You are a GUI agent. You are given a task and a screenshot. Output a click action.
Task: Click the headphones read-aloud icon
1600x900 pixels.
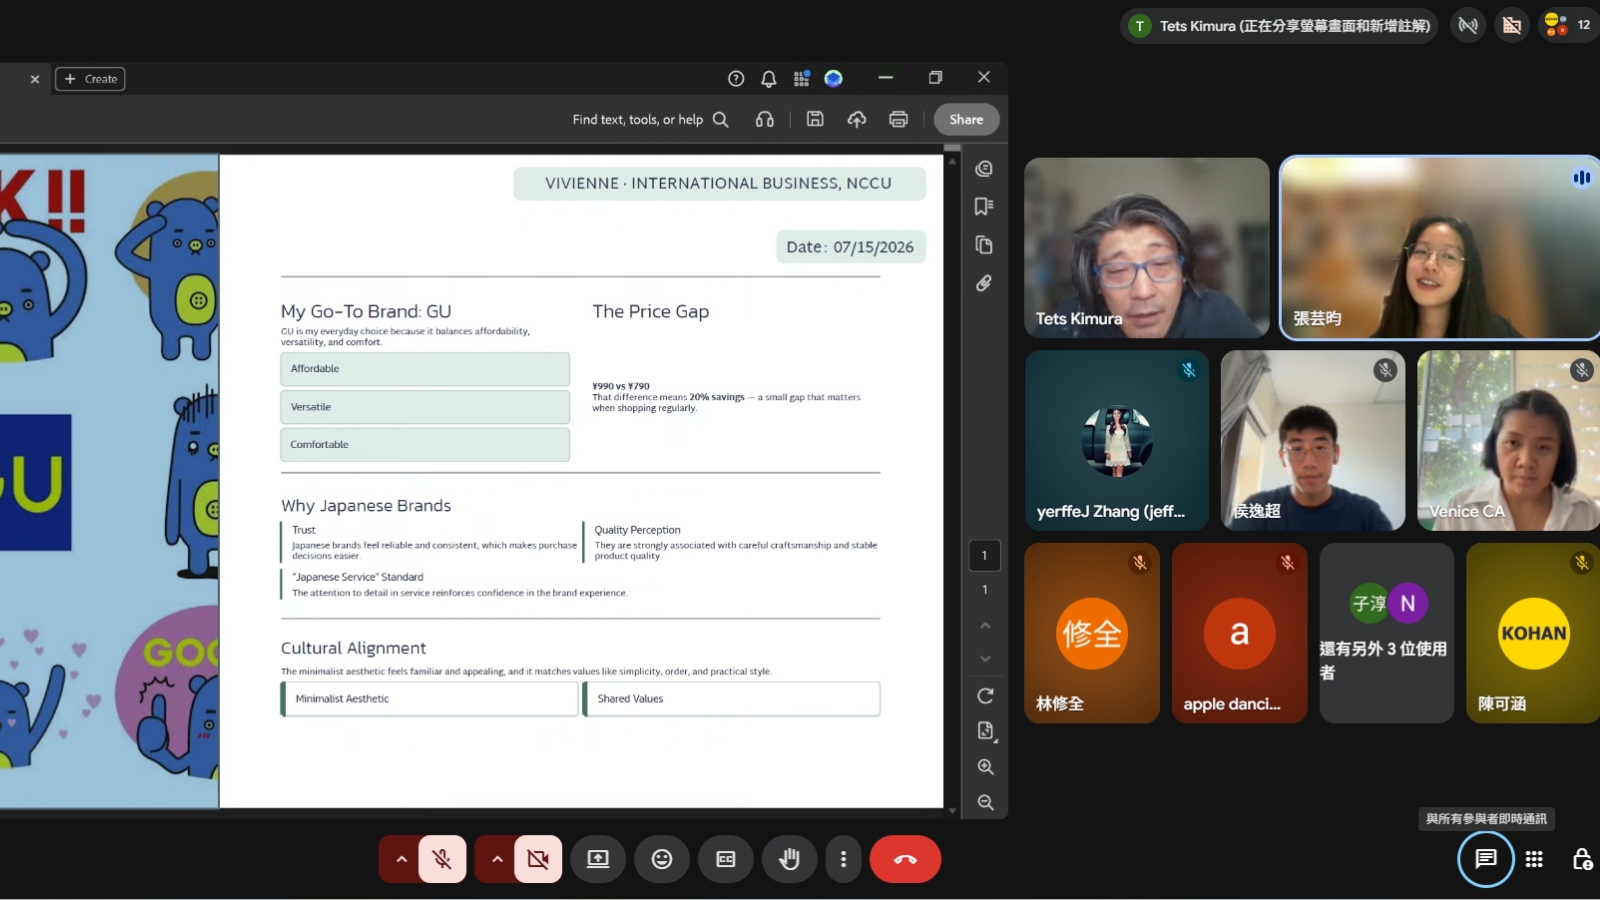pyautogui.click(x=765, y=119)
